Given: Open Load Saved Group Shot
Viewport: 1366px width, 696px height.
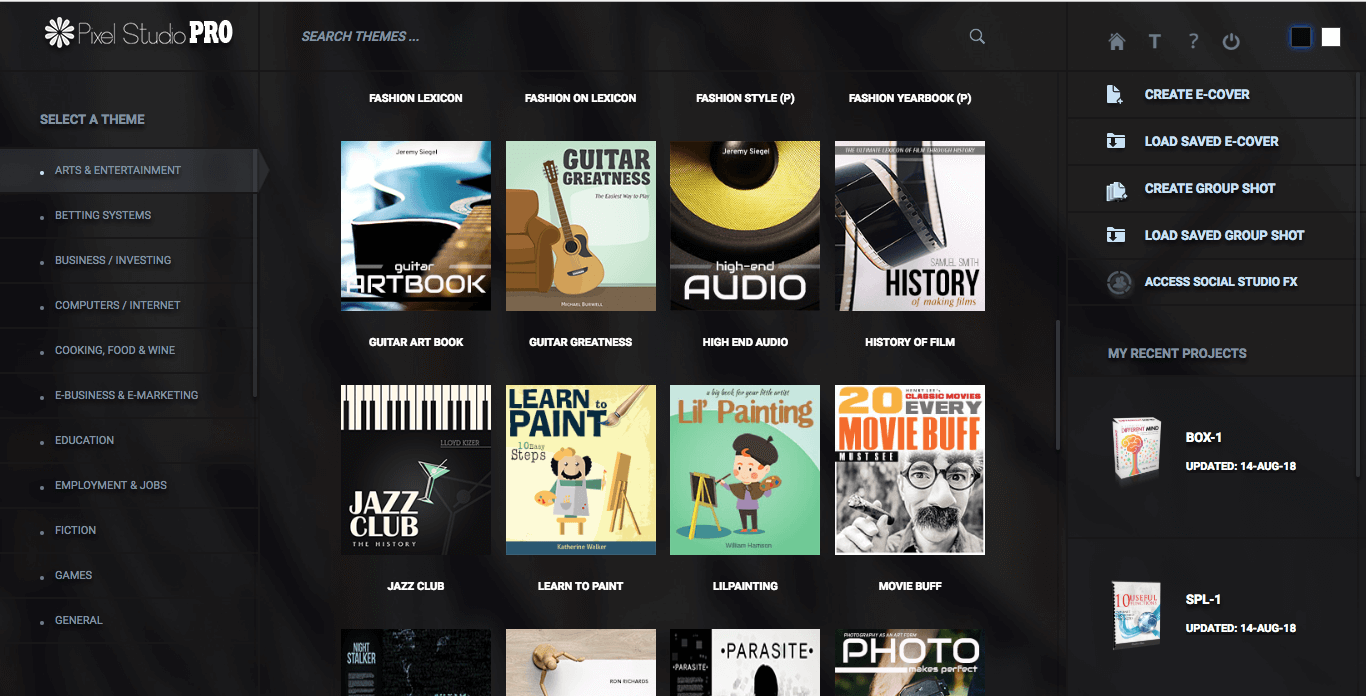Looking at the screenshot, I should coord(1224,235).
